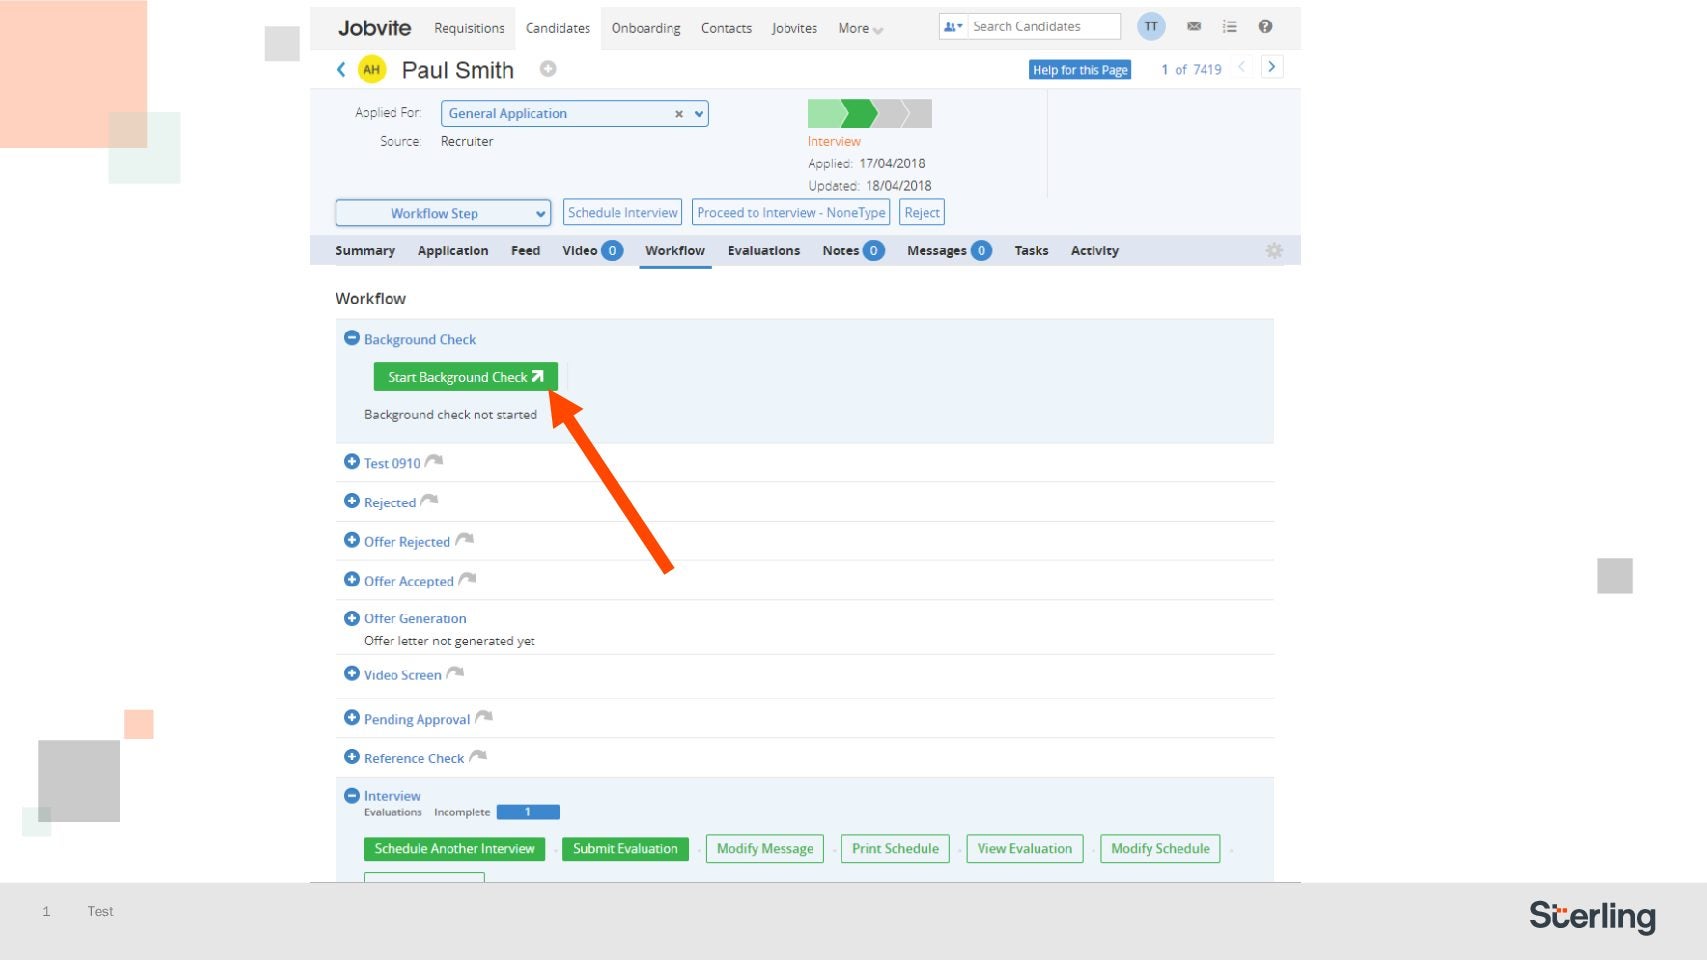
Task: Click the plus icon beside Paul Smith
Action: point(548,69)
